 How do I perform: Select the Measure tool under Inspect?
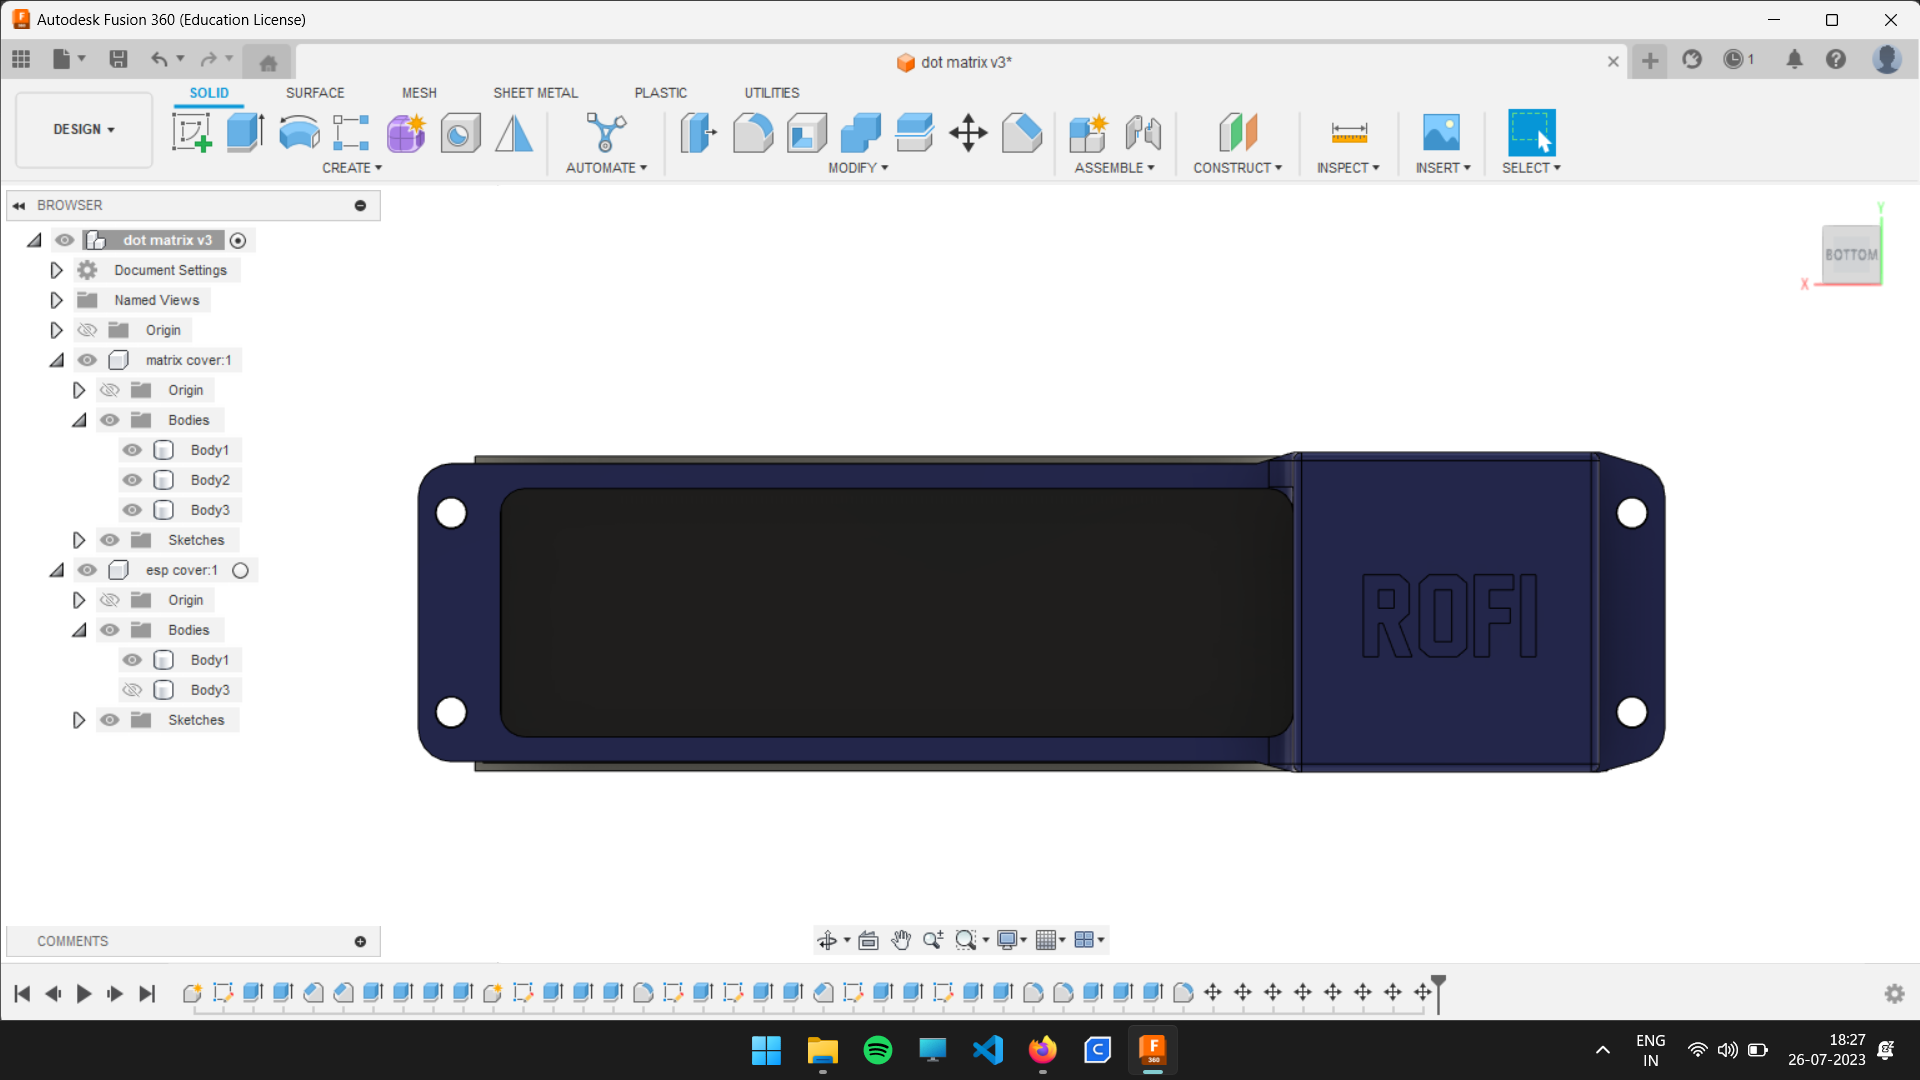(x=1348, y=133)
